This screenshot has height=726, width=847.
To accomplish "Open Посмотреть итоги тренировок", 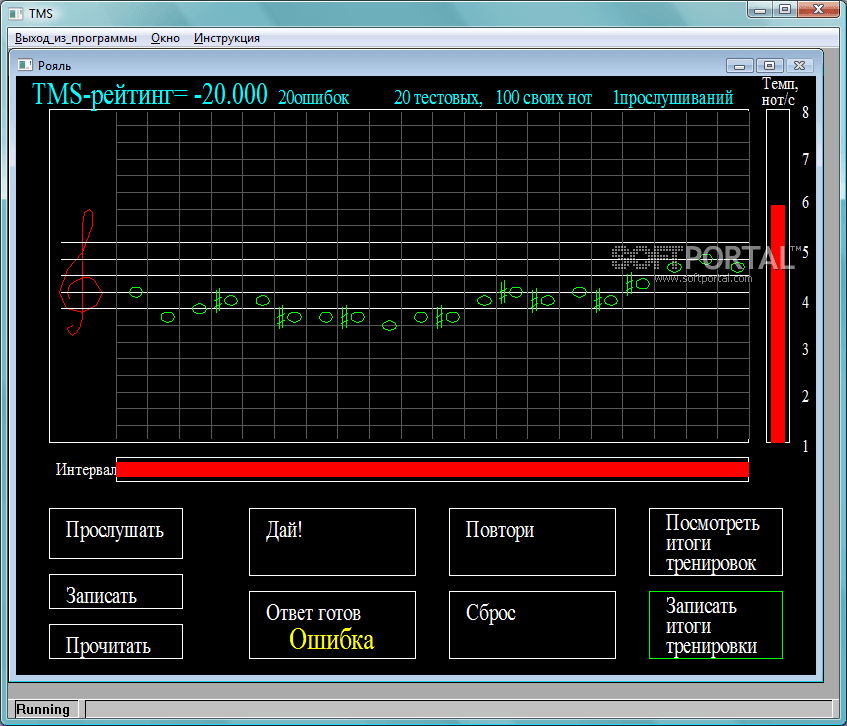I will [x=716, y=542].
